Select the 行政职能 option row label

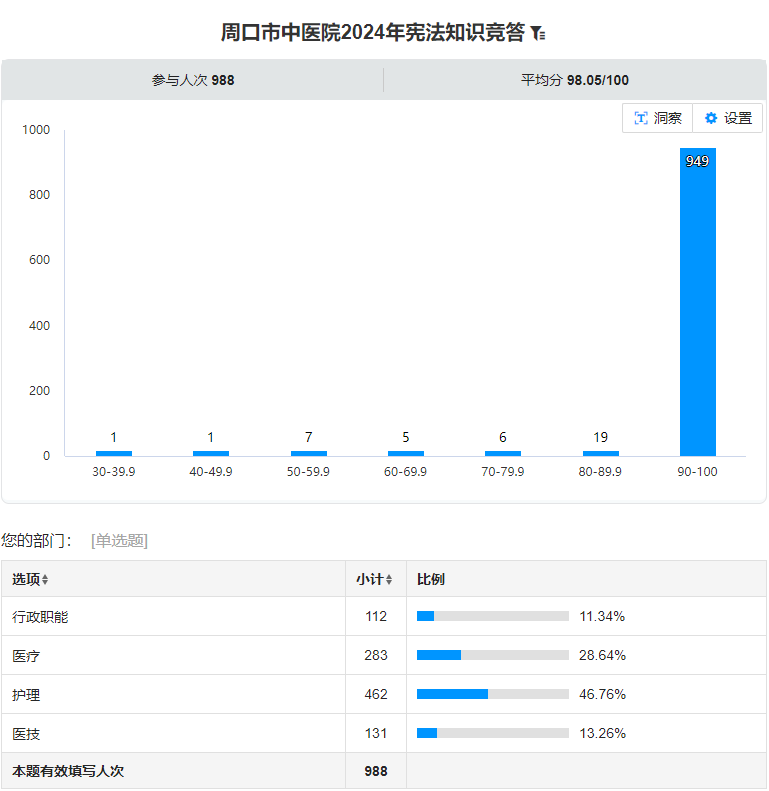pyautogui.click(x=40, y=616)
